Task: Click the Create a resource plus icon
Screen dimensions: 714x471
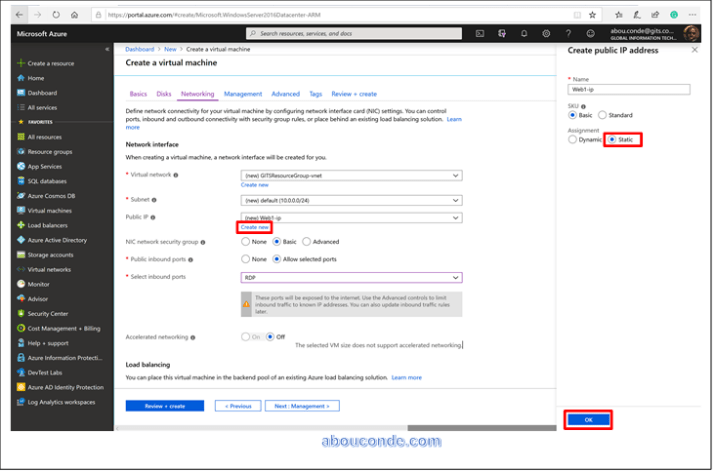Action: tap(20, 63)
